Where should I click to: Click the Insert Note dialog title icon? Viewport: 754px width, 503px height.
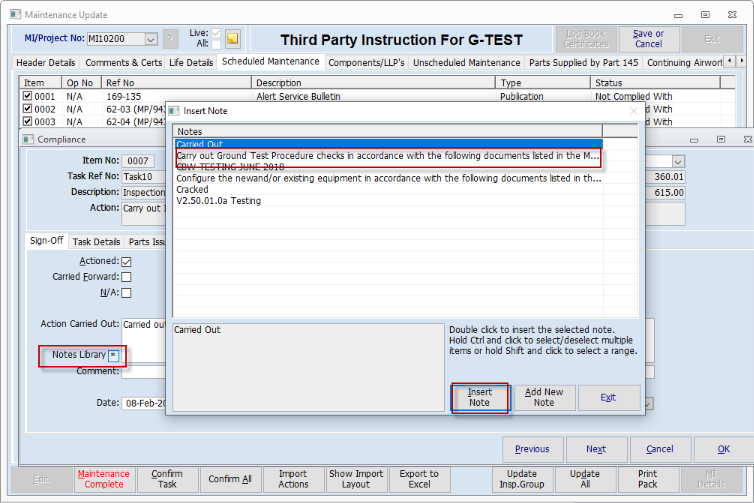173,110
